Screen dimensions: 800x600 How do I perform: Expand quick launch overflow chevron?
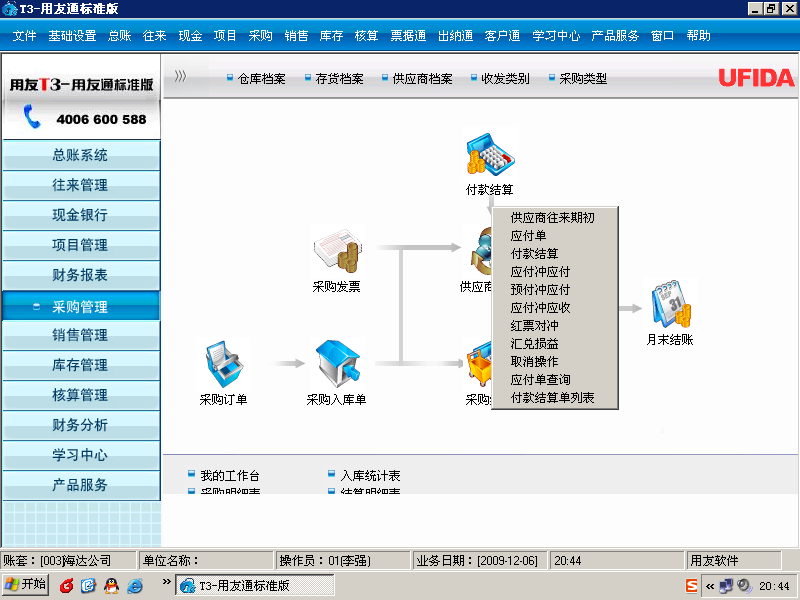pyautogui.click(x=166, y=582)
